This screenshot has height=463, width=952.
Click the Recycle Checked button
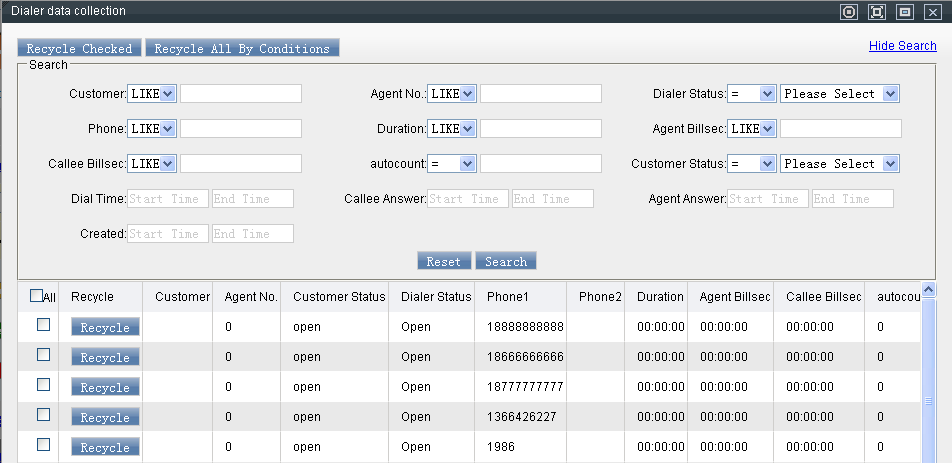coord(79,48)
